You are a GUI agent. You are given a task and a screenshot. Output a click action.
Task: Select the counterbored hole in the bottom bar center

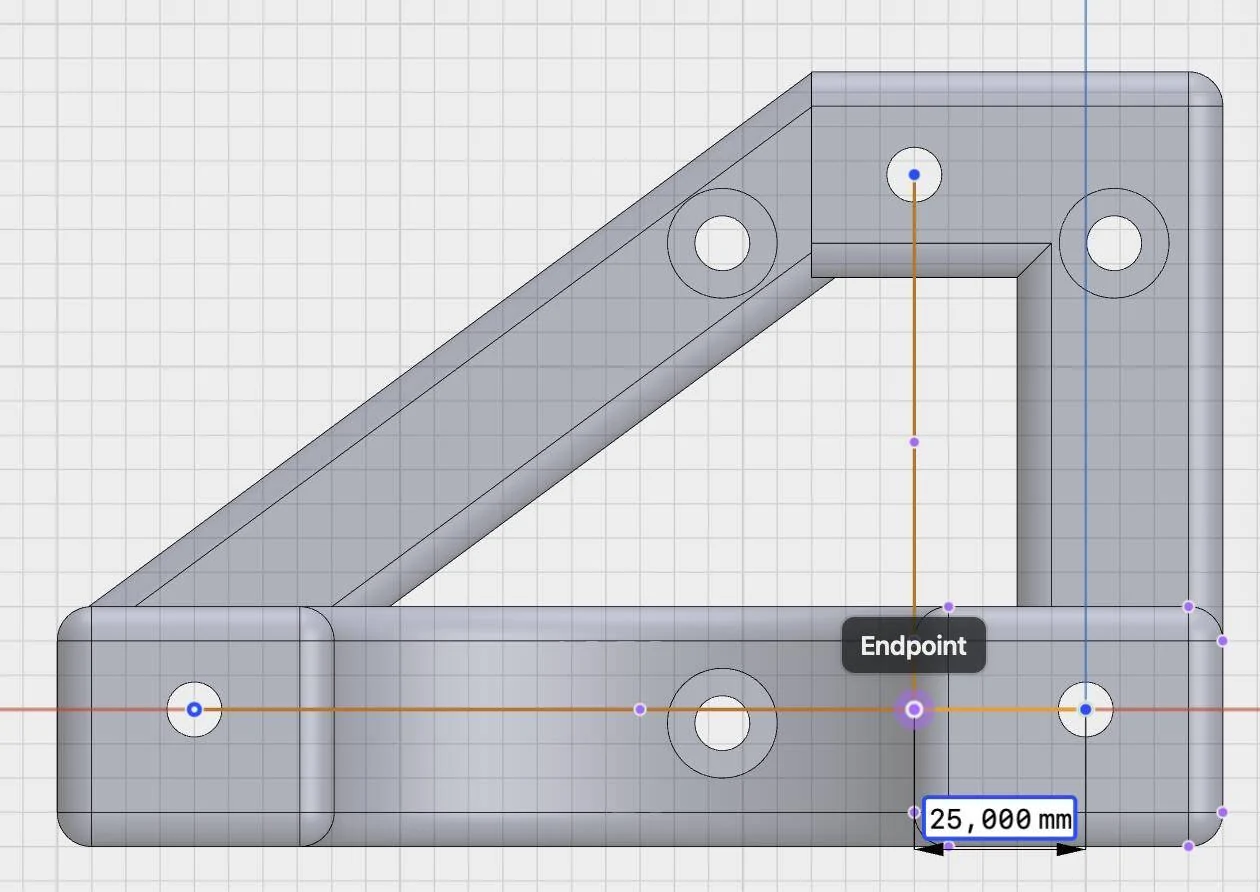[721, 723]
